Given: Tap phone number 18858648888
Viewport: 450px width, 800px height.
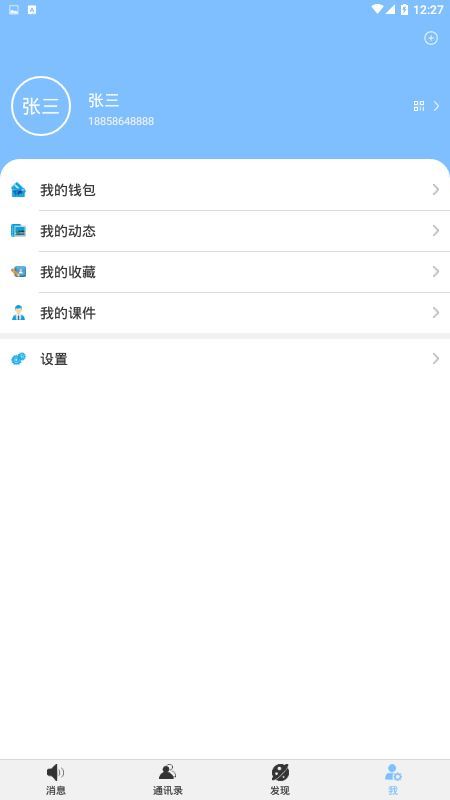Looking at the screenshot, I should [x=121, y=121].
